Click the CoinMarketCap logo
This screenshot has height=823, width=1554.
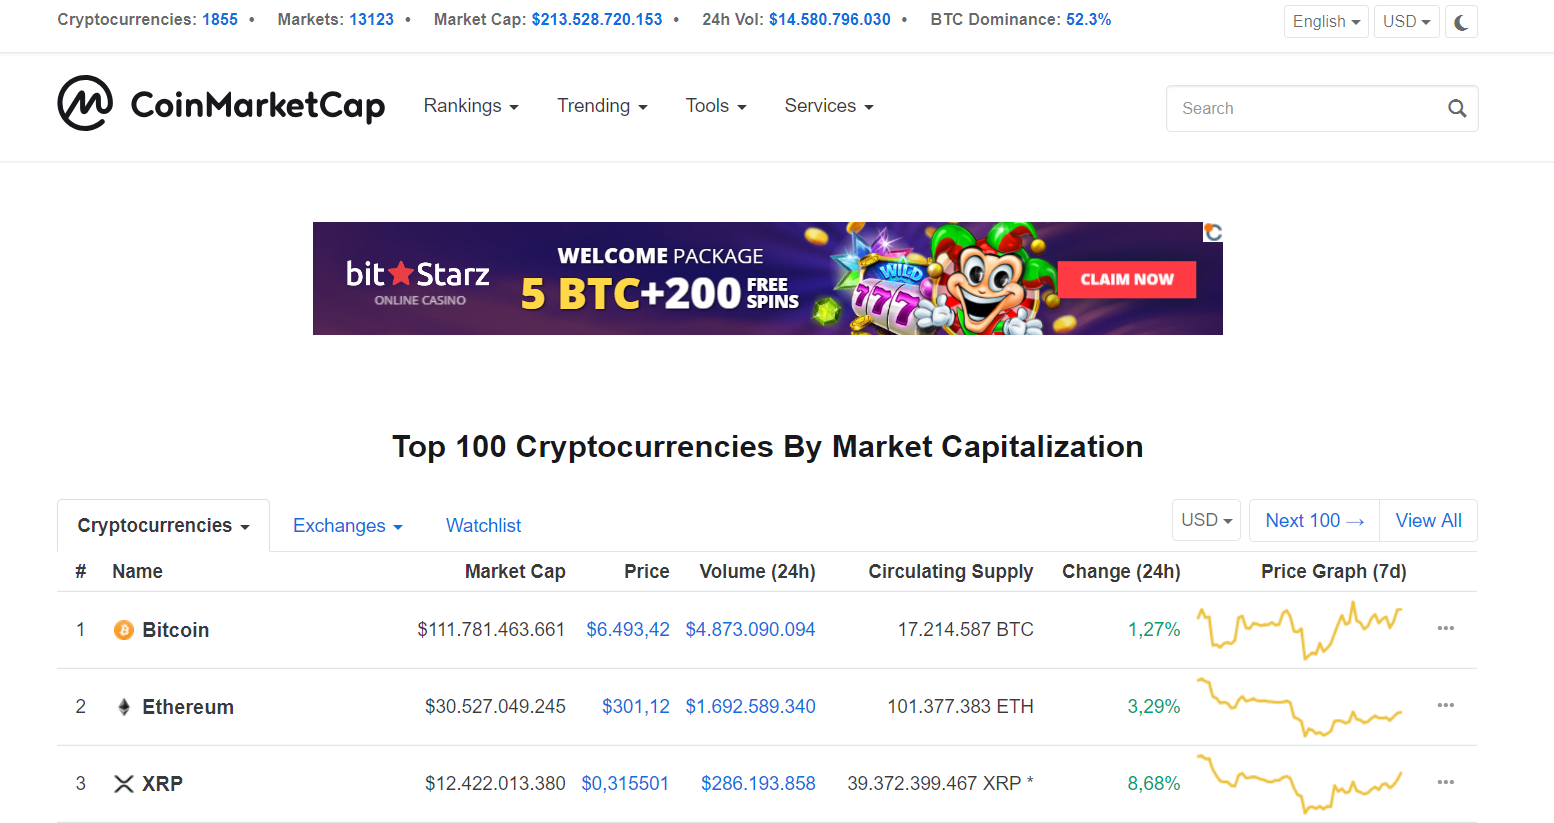click(x=221, y=104)
